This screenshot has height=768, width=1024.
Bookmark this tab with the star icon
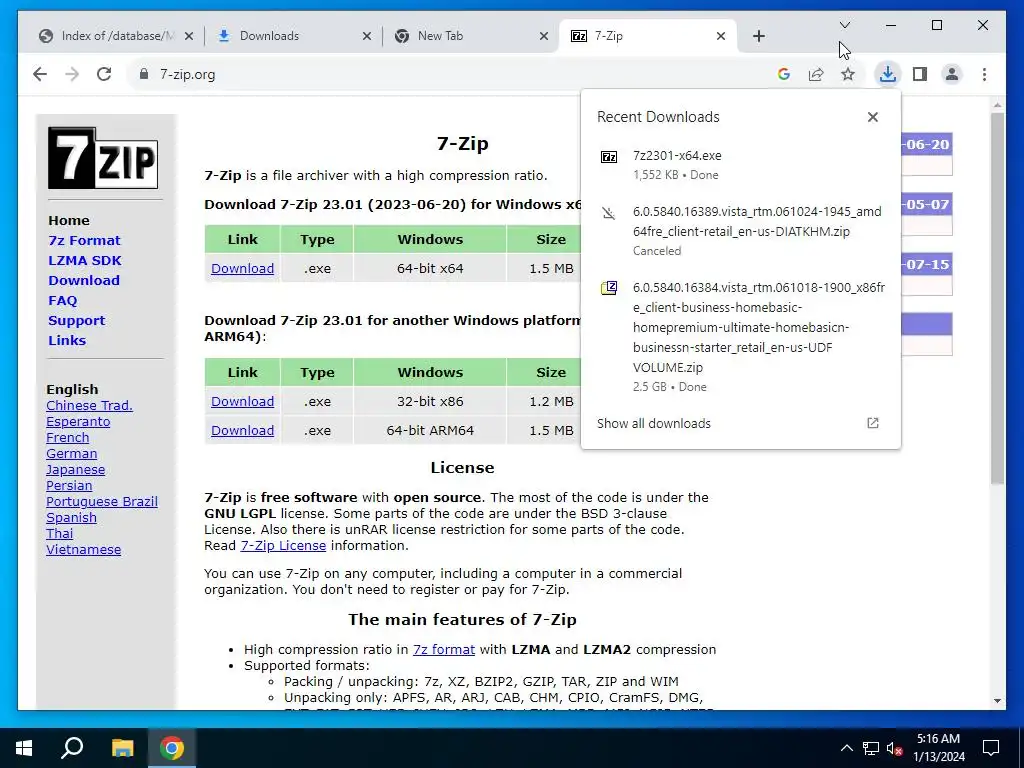[x=848, y=74]
